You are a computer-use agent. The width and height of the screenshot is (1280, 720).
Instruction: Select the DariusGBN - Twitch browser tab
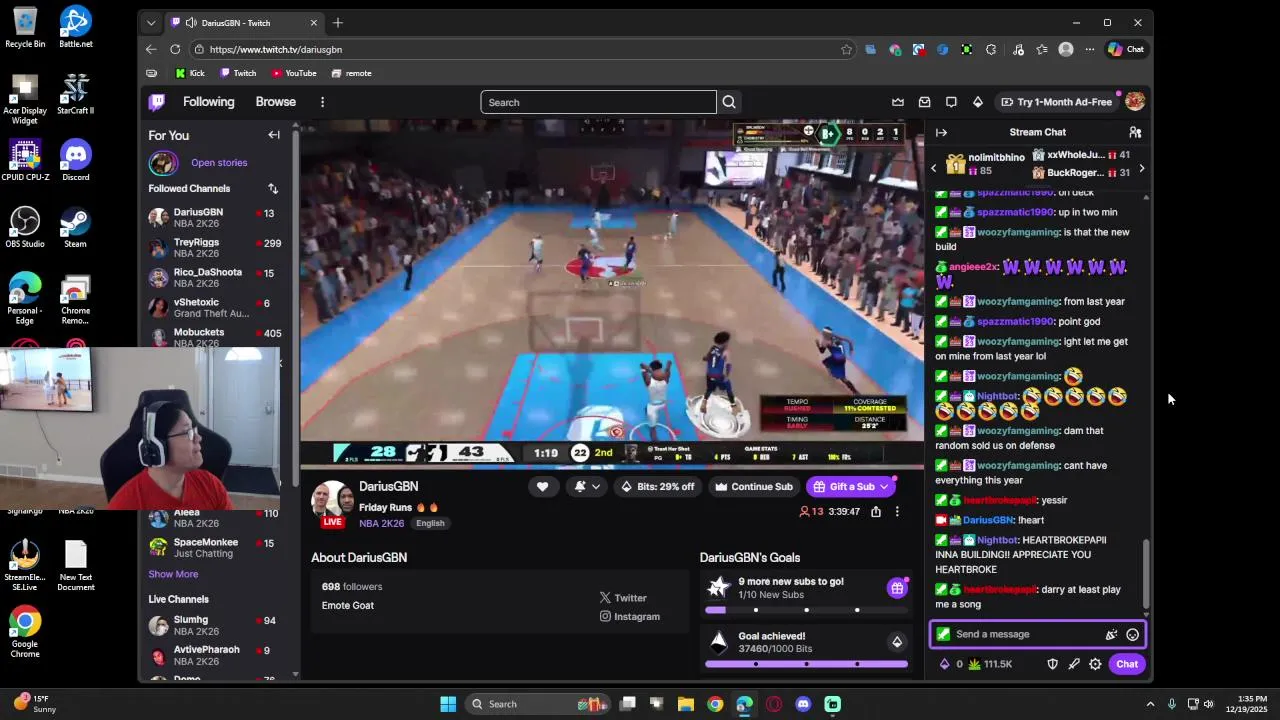pos(244,23)
